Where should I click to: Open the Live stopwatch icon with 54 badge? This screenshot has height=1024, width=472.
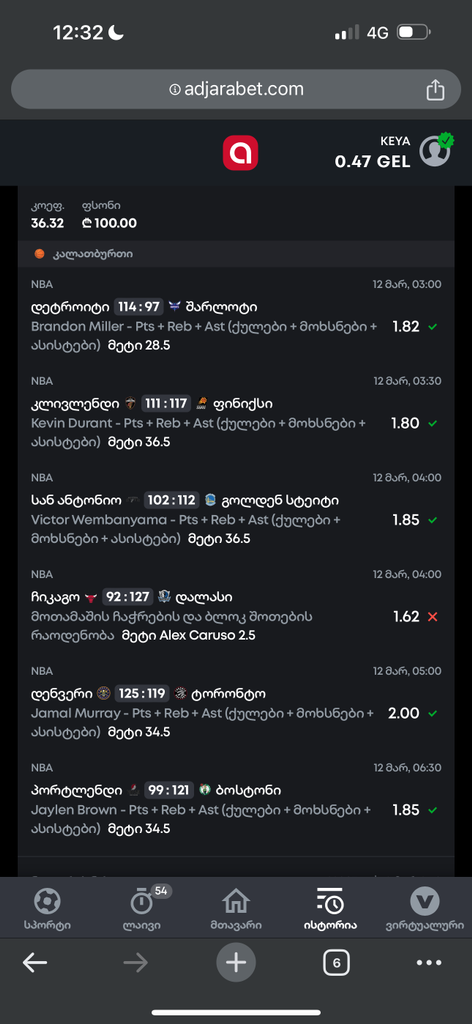142,901
